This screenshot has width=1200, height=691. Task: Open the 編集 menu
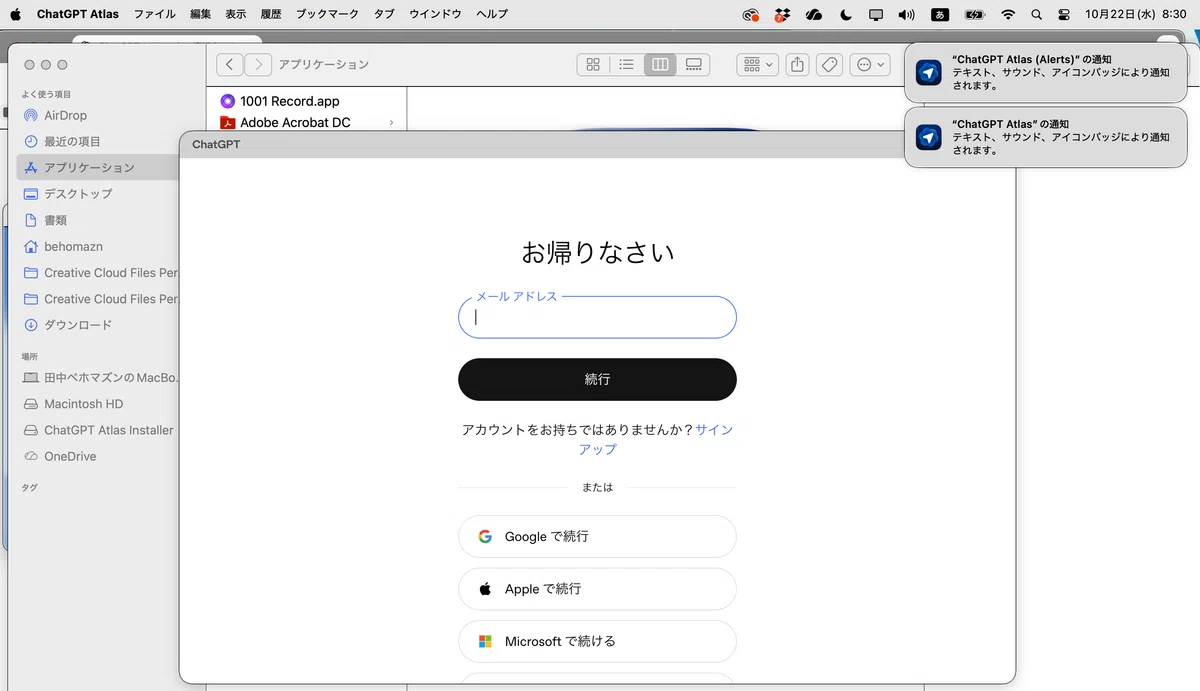(200, 14)
